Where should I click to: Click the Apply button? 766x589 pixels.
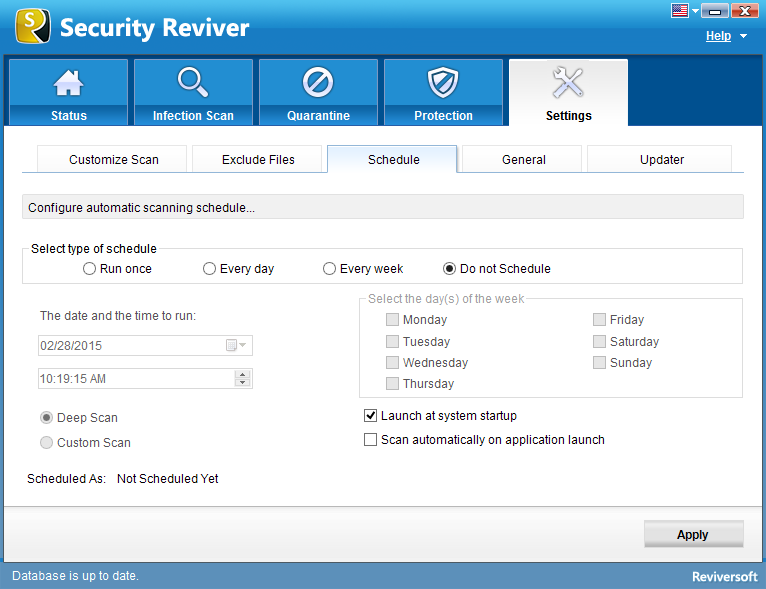click(694, 534)
